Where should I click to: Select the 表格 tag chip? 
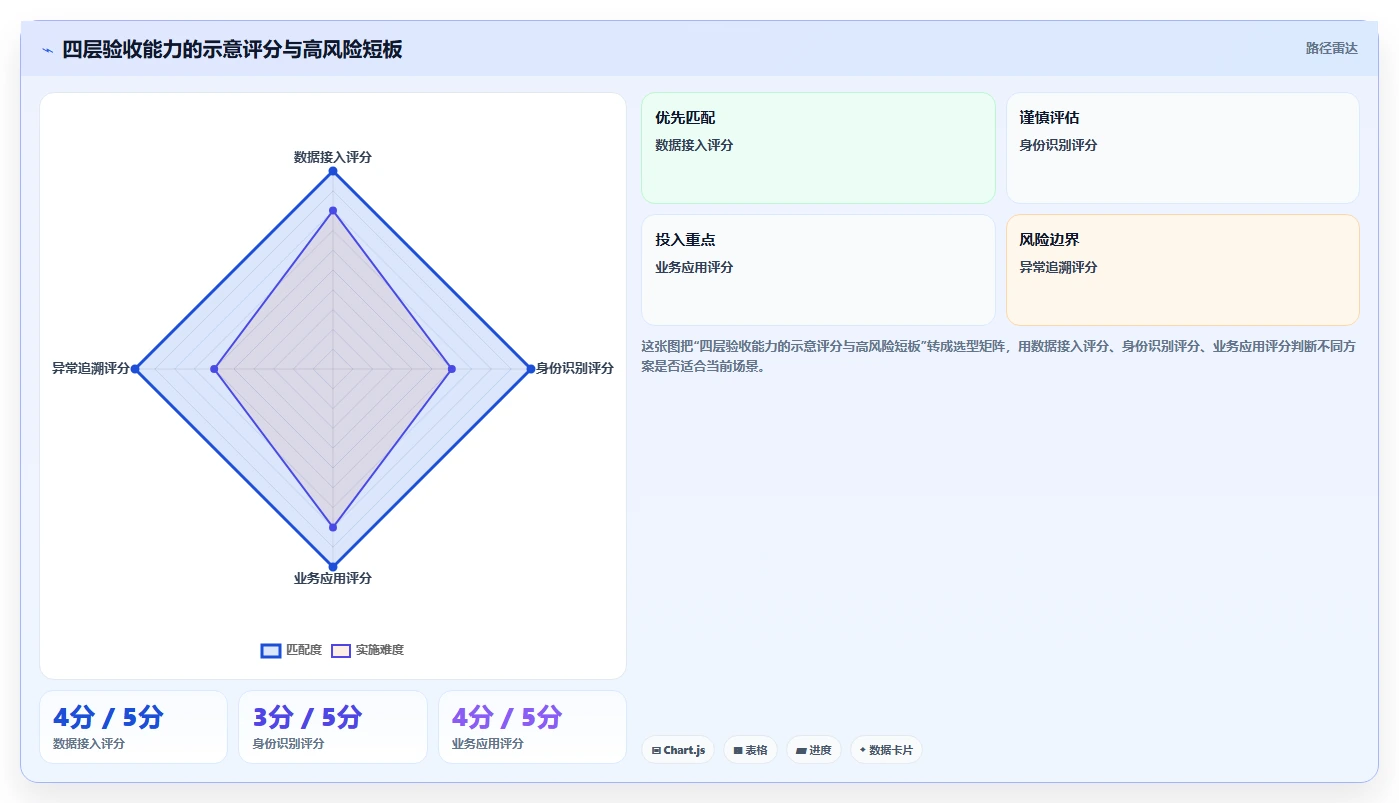coord(750,750)
